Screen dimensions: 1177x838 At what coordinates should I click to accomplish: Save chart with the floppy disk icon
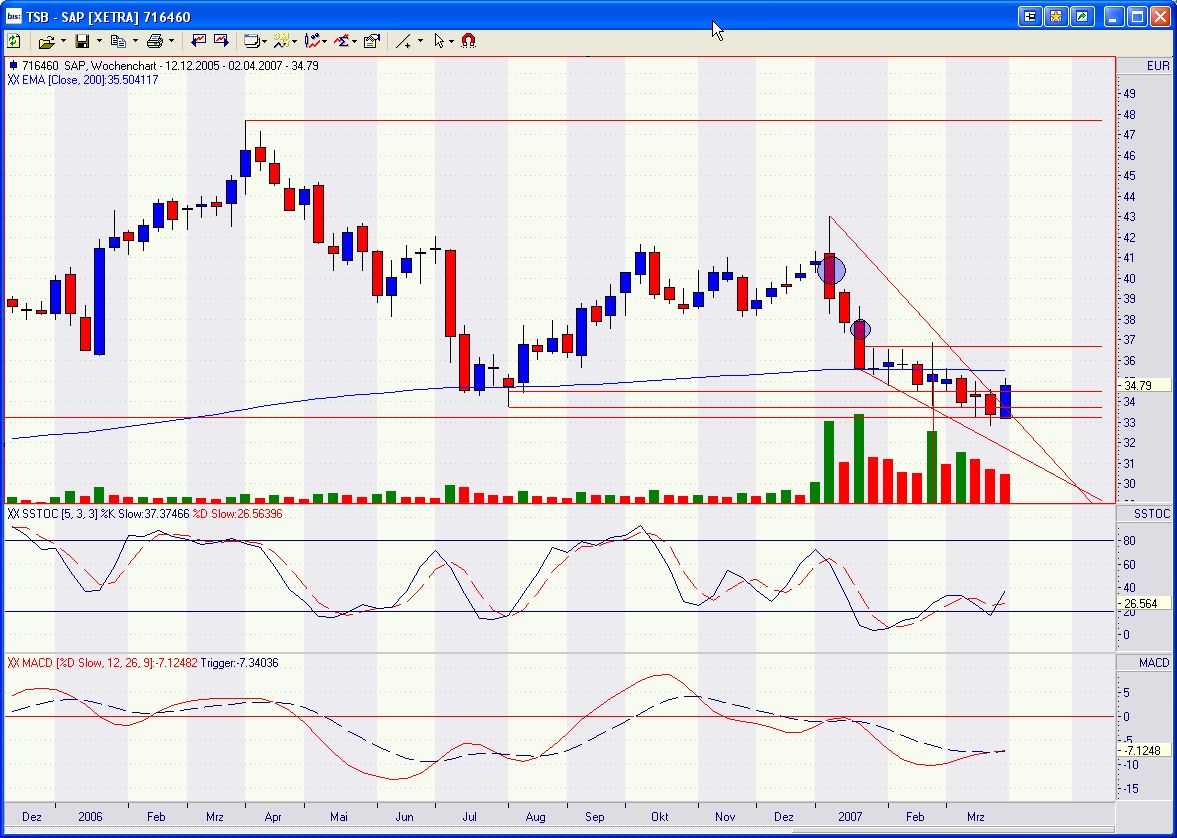tap(82, 41)
